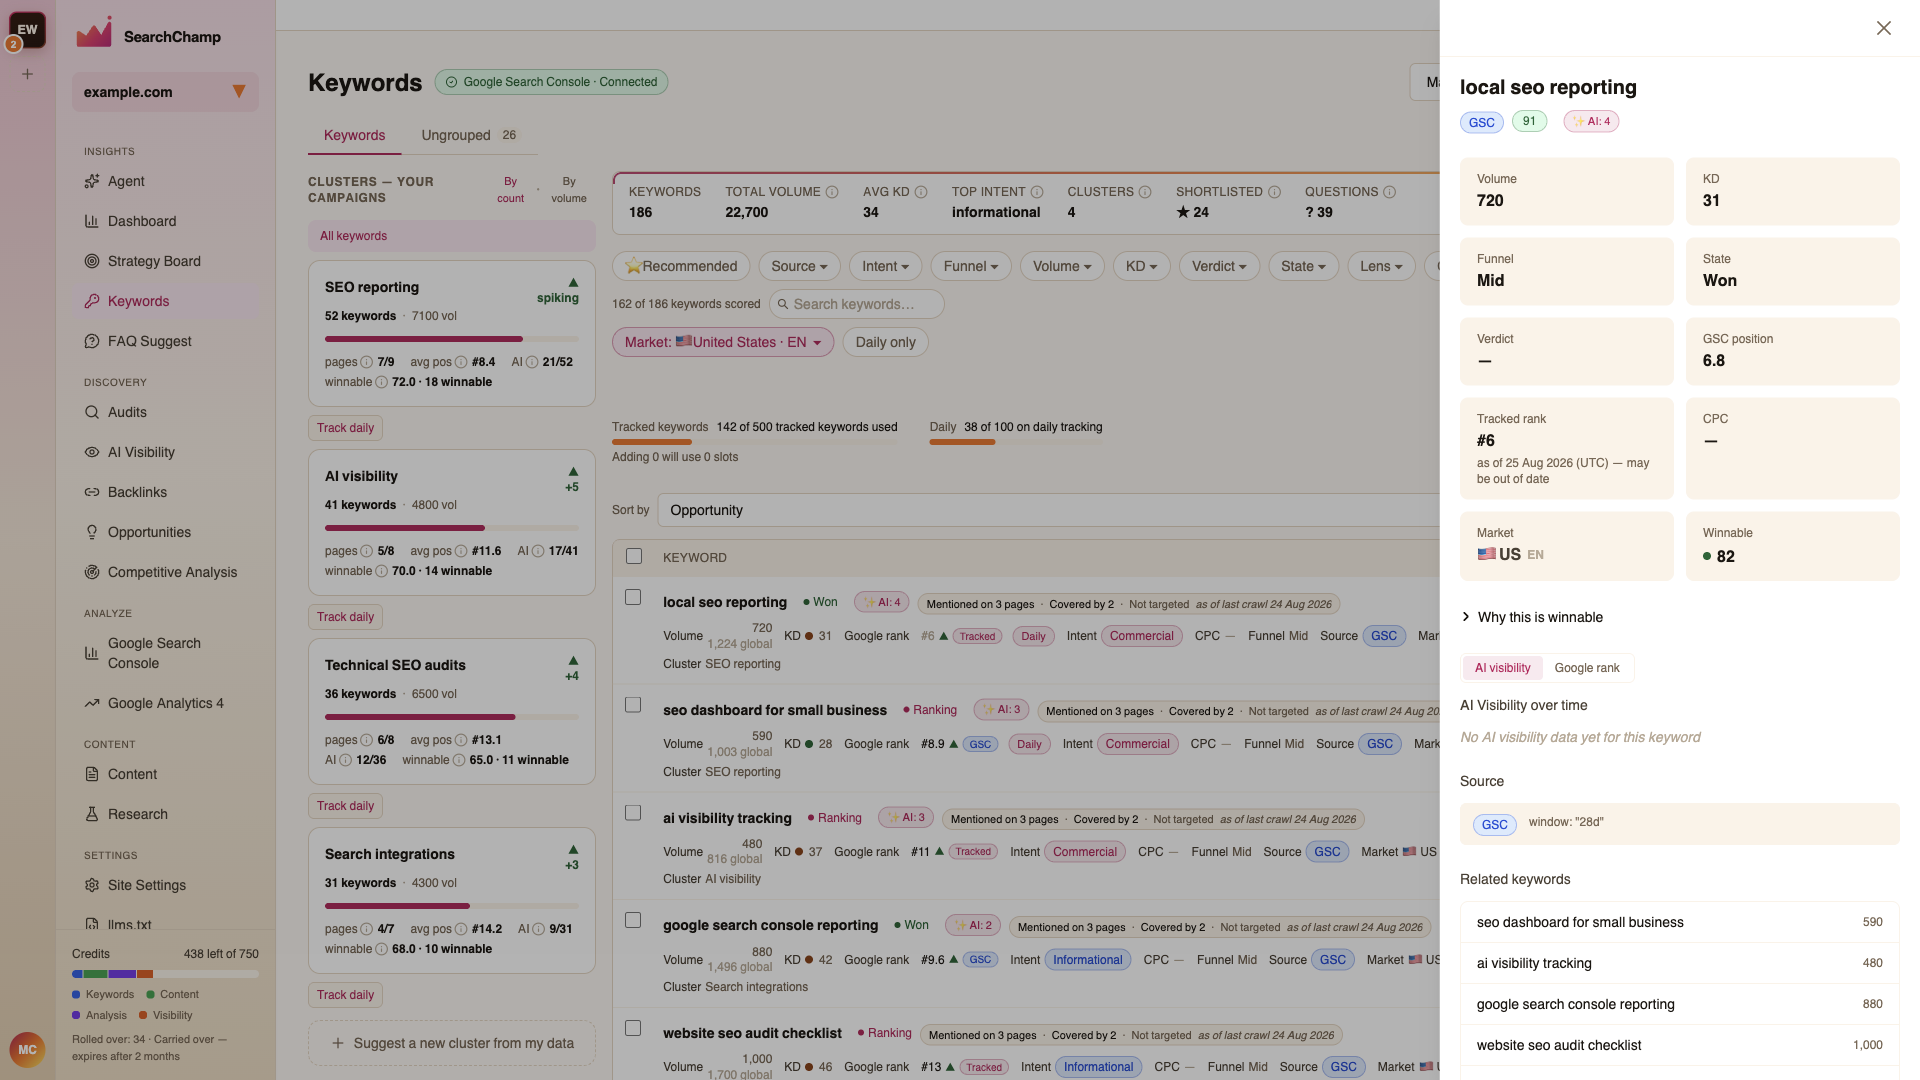Check the ai visibility tracking row checkbox
Screen dimensions: 1920x1080
click(x=633, y=813)
